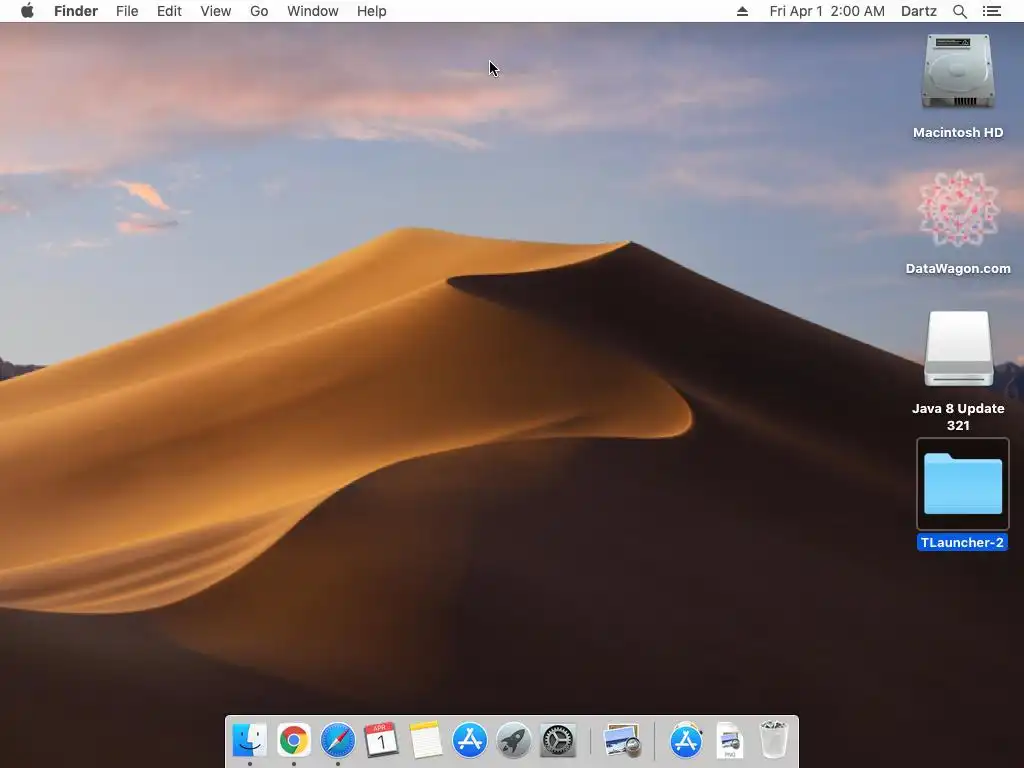1024x768 pixels.
Task: Open the View menu
Action: tap(216, 11)
